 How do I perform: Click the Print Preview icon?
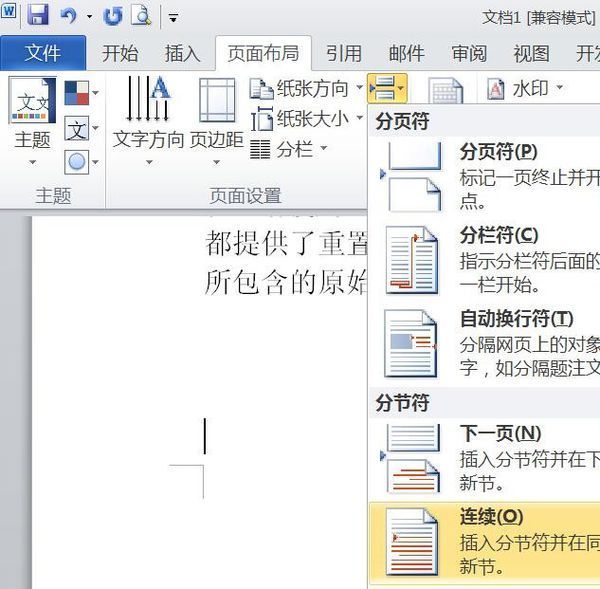[141, 15]
